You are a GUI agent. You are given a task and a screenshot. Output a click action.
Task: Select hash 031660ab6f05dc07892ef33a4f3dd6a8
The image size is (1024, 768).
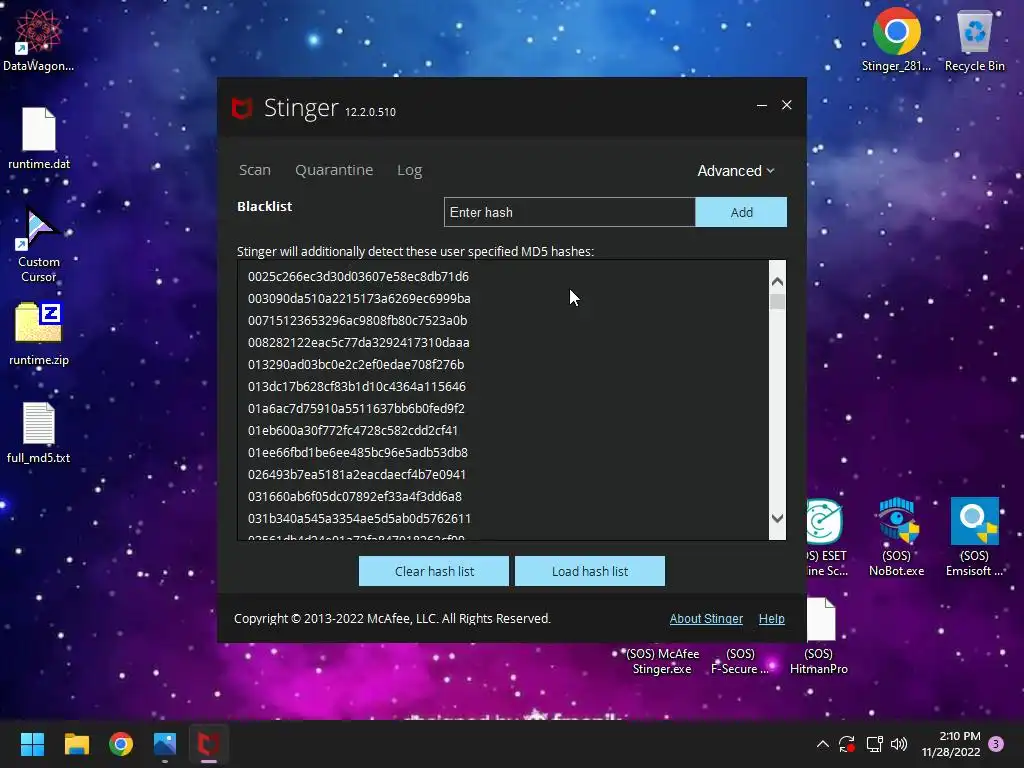[355, 496]
